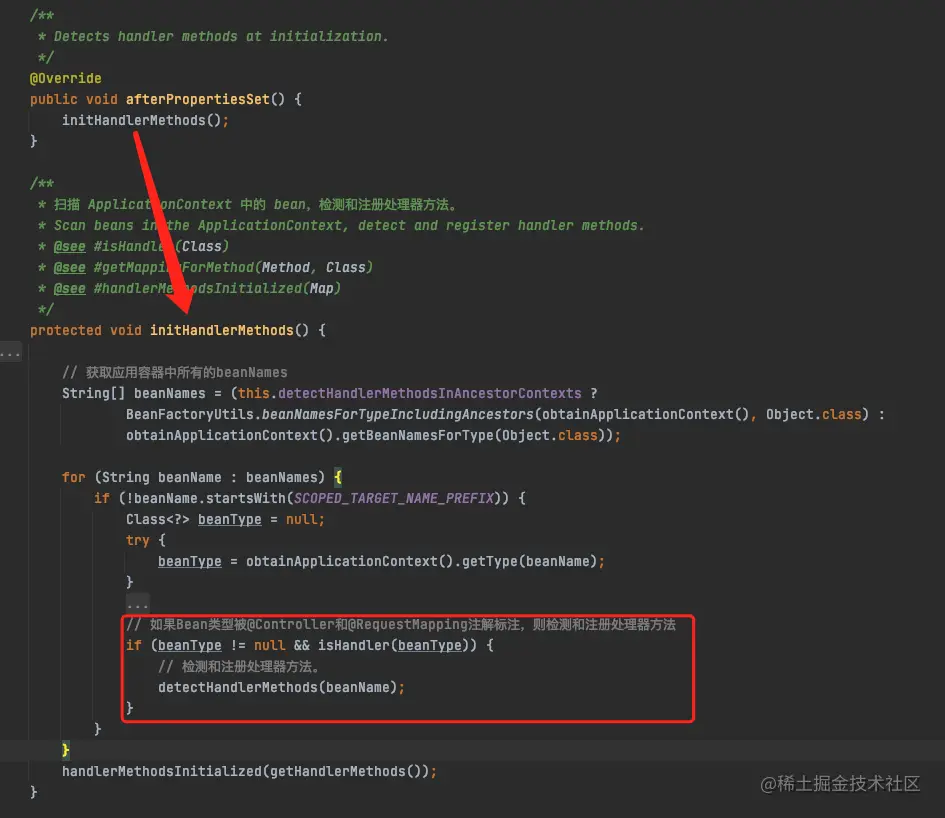Viewport: 945px width, 818px height.
Task: Select the detectHandlerMethodsInAncestorContexts field
Action: pos(430,393)
